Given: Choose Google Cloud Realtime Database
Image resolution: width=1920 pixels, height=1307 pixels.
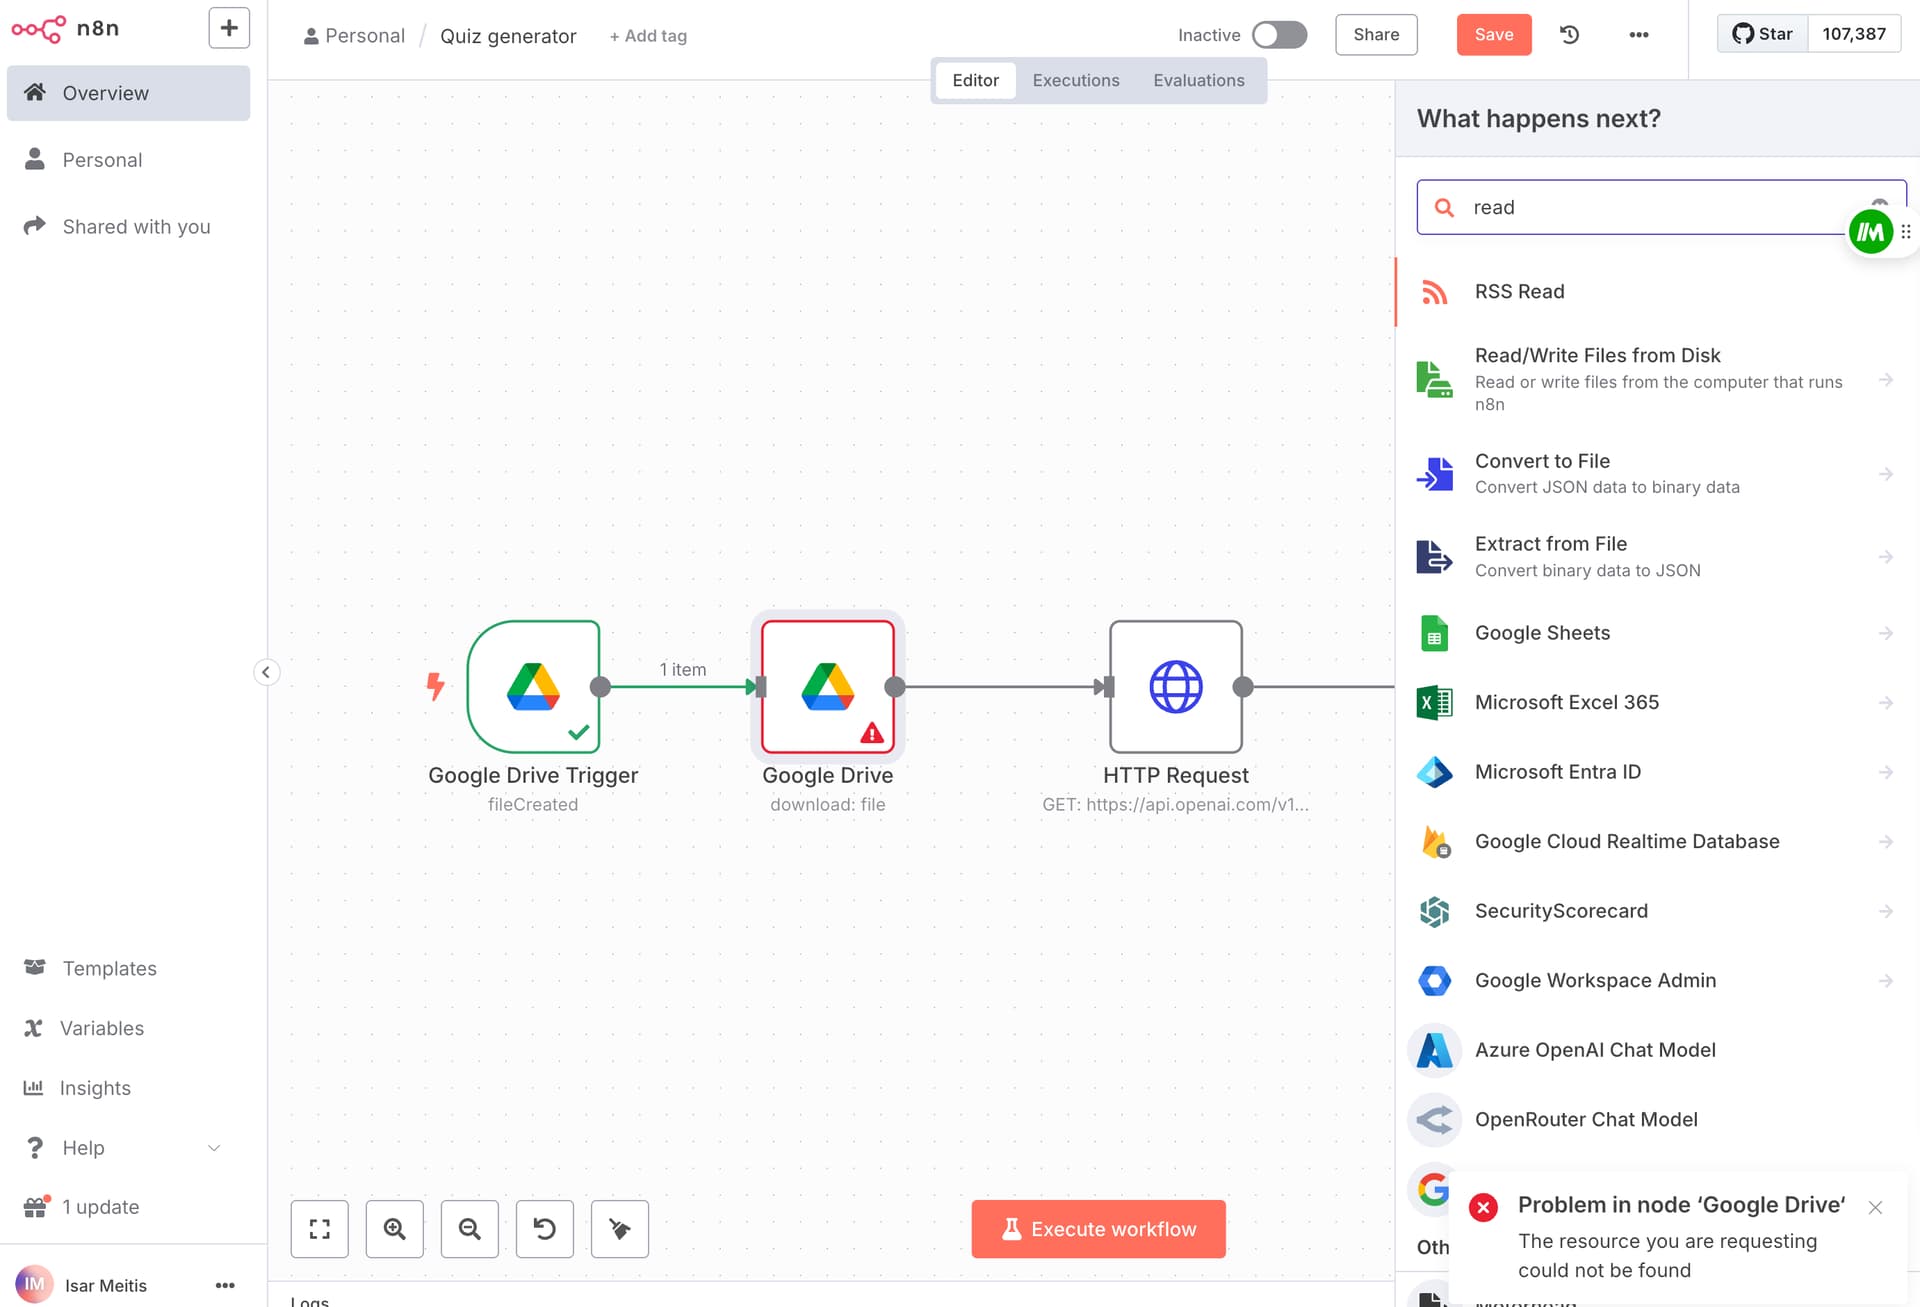Looking at the screenshot, I should coord(1658,842).
